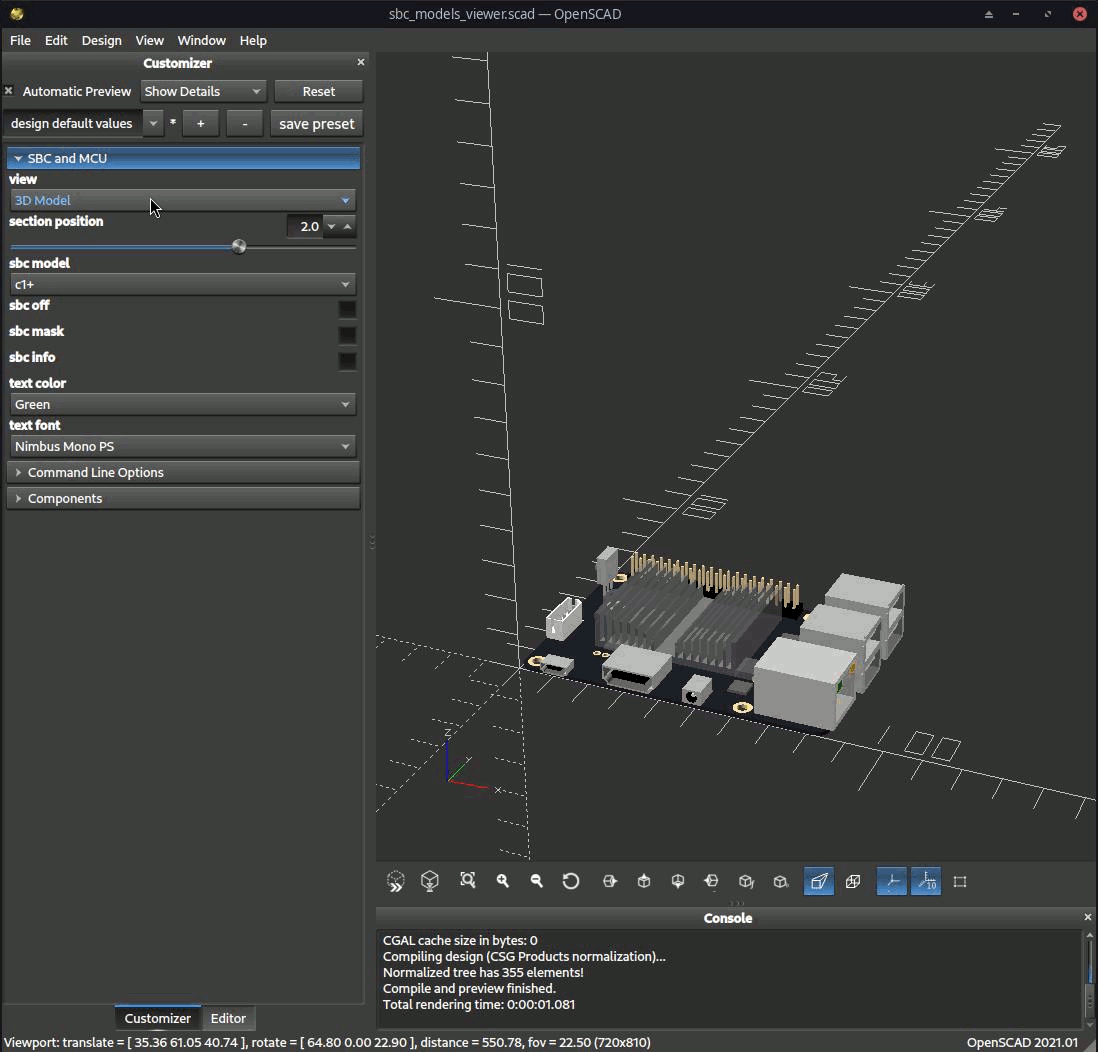Viewport: 1098px width, 1052px height.
Task: Switch to the Editor tab
Action: tap(228, 1018)
